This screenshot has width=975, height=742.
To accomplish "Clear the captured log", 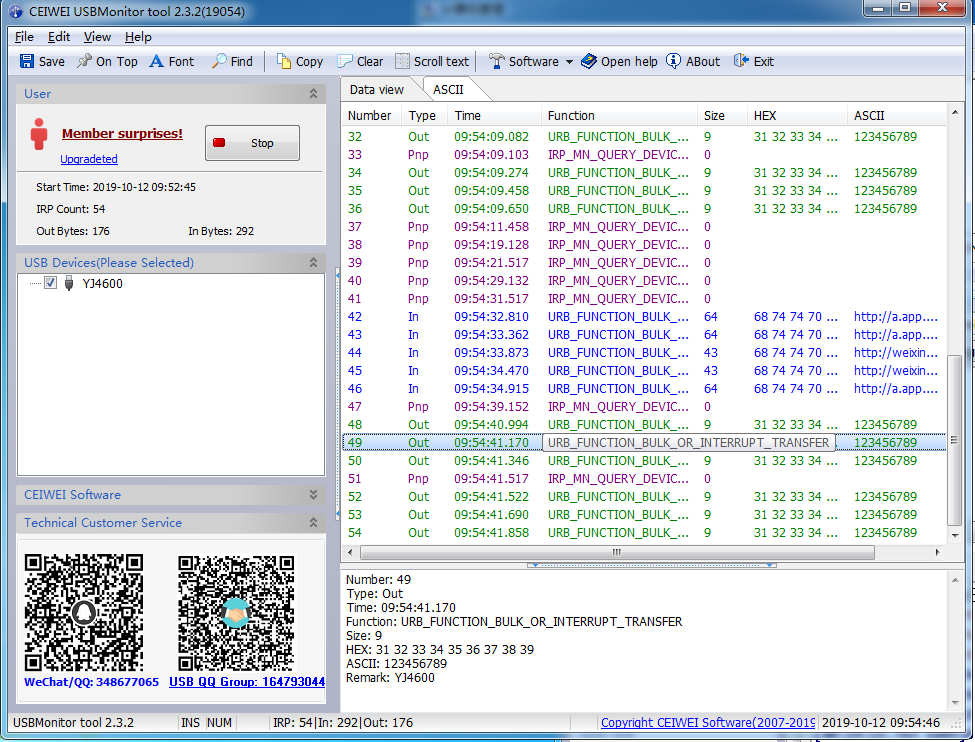I will [360, 61].
